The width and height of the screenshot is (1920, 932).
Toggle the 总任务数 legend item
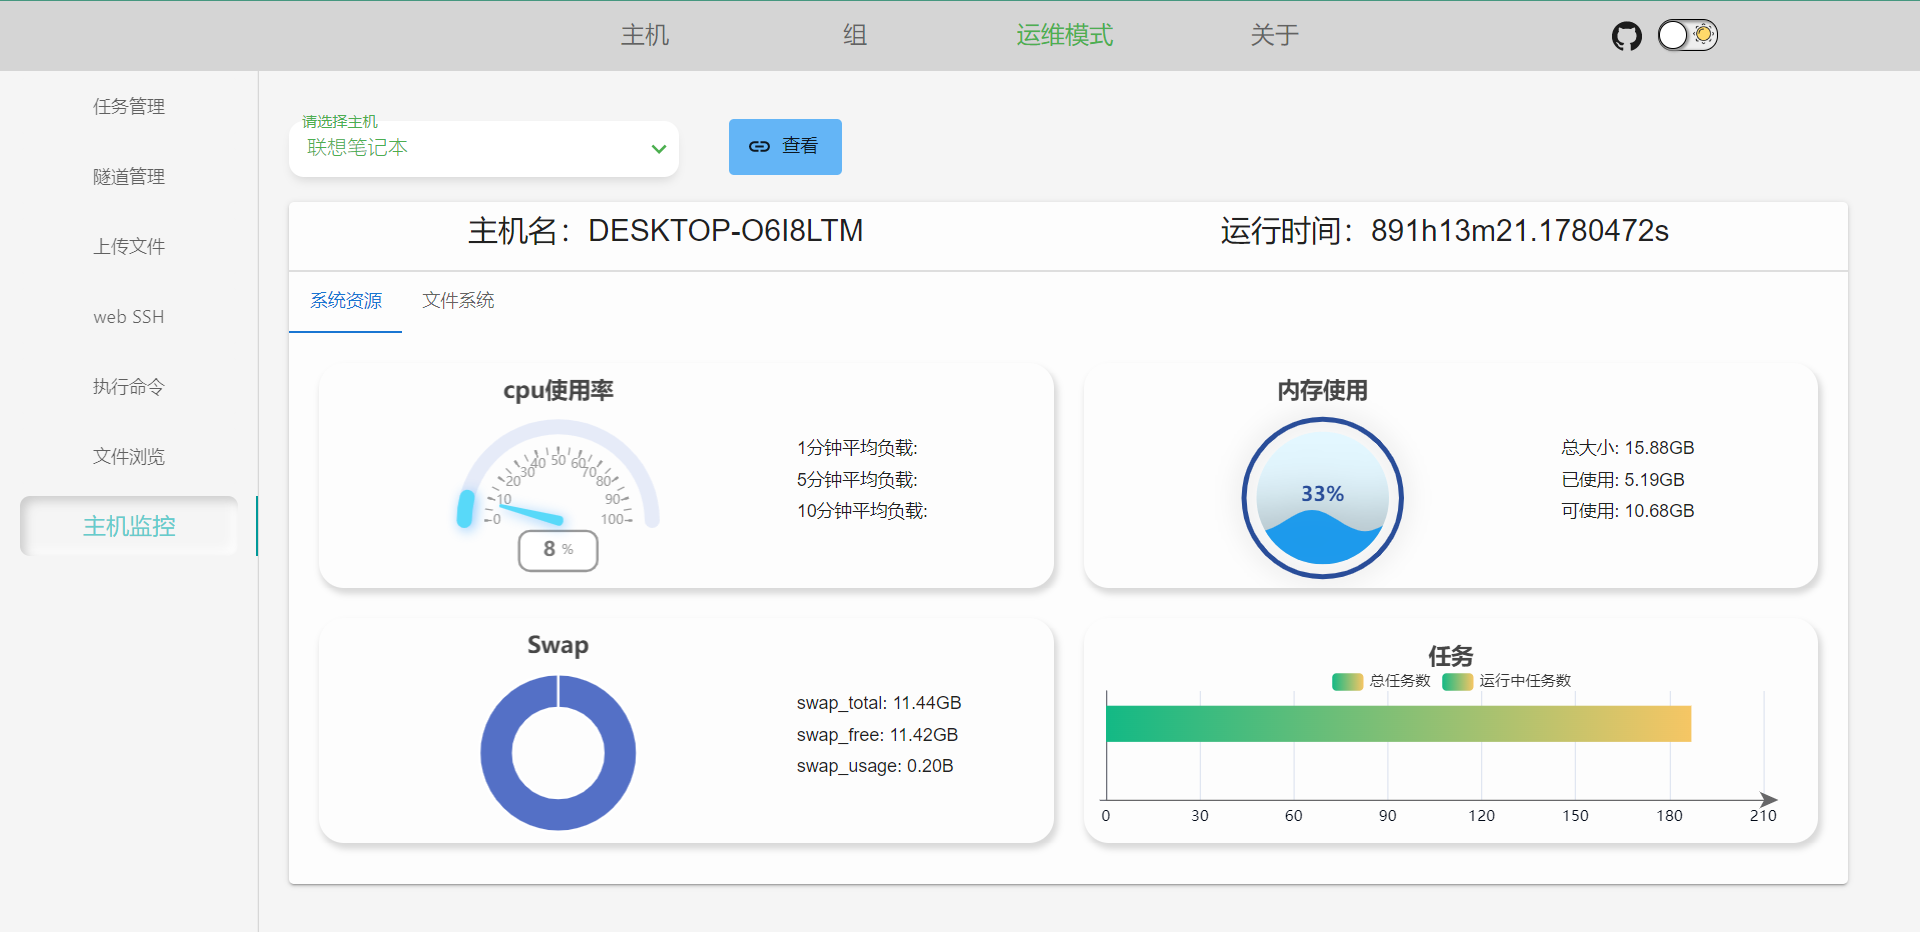click(1381, 681)
